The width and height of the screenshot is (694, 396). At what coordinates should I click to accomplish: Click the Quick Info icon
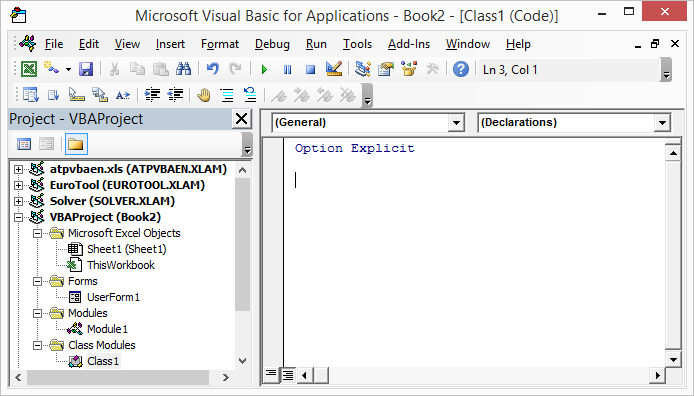[77, 95]
